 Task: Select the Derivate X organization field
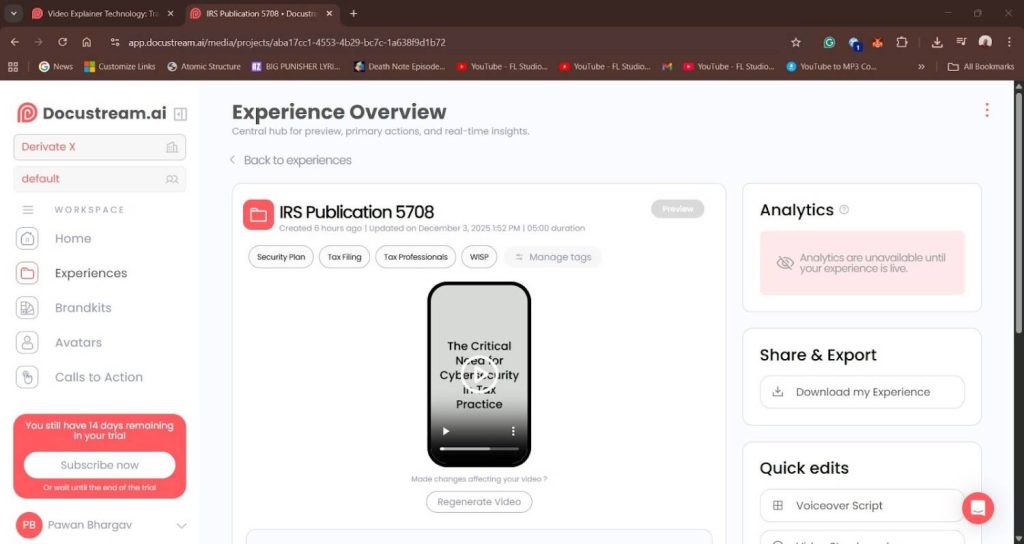click(99, 147)
